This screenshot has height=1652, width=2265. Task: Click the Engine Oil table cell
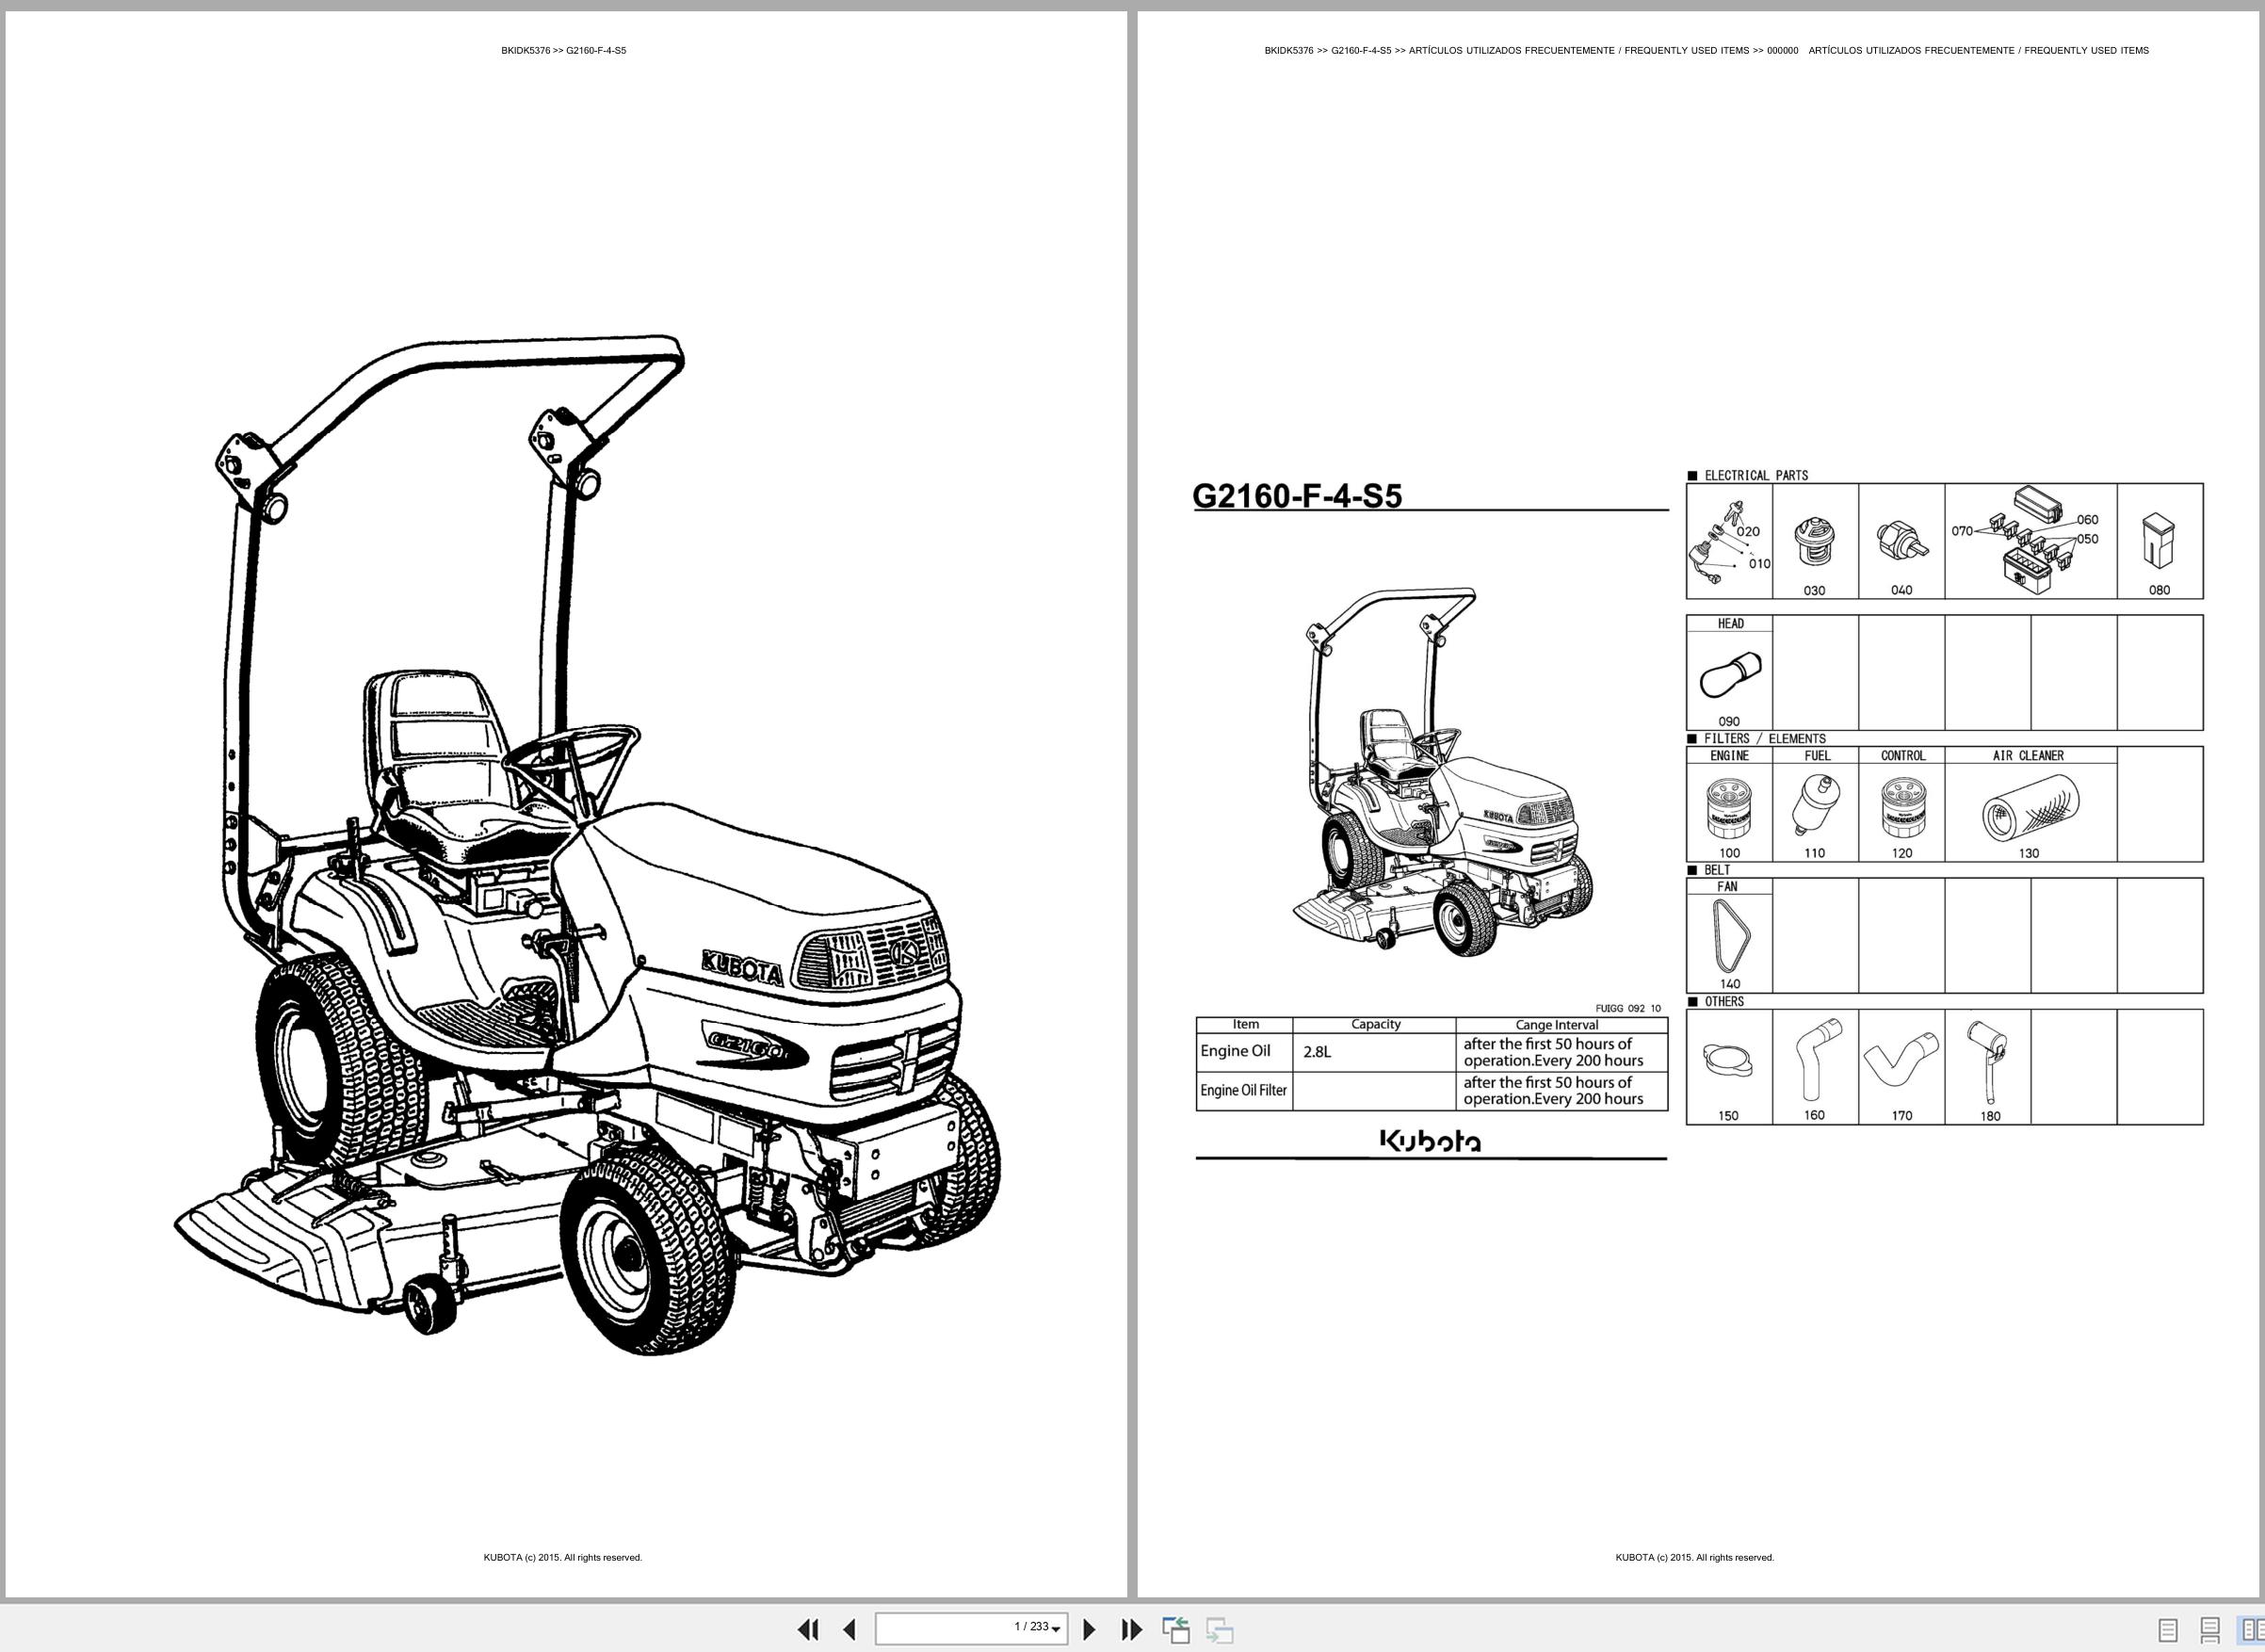pyautogui.click(x=1244, y=1053)
